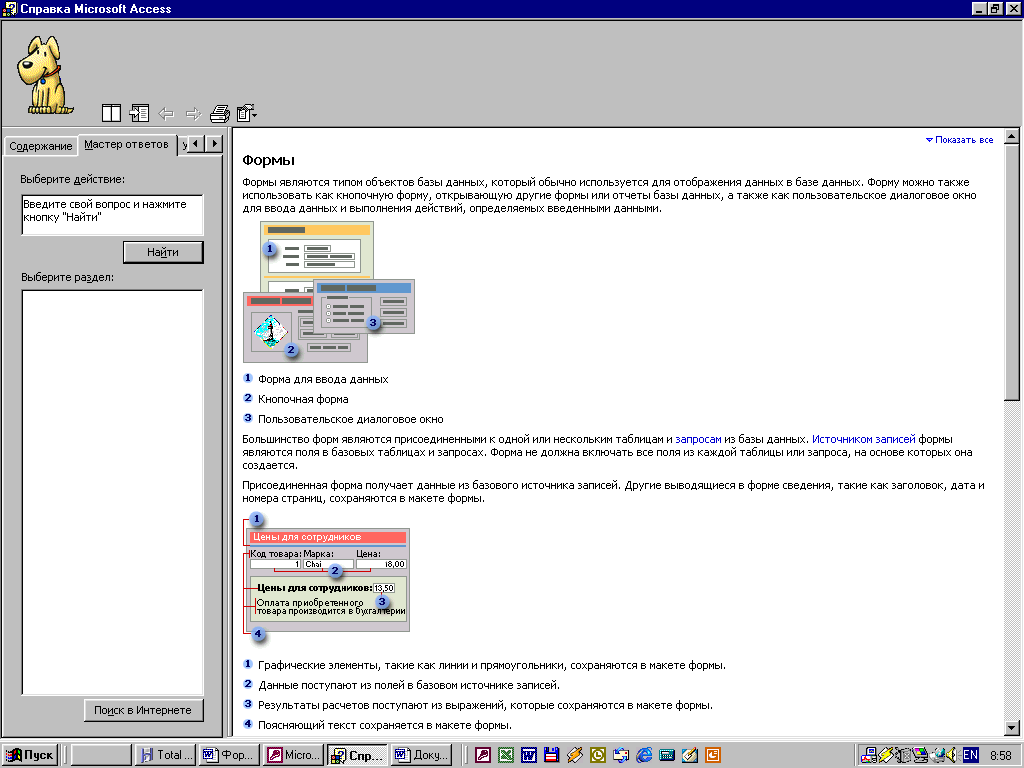Click the Спр... help taskbar button

[x=357, y=755]
